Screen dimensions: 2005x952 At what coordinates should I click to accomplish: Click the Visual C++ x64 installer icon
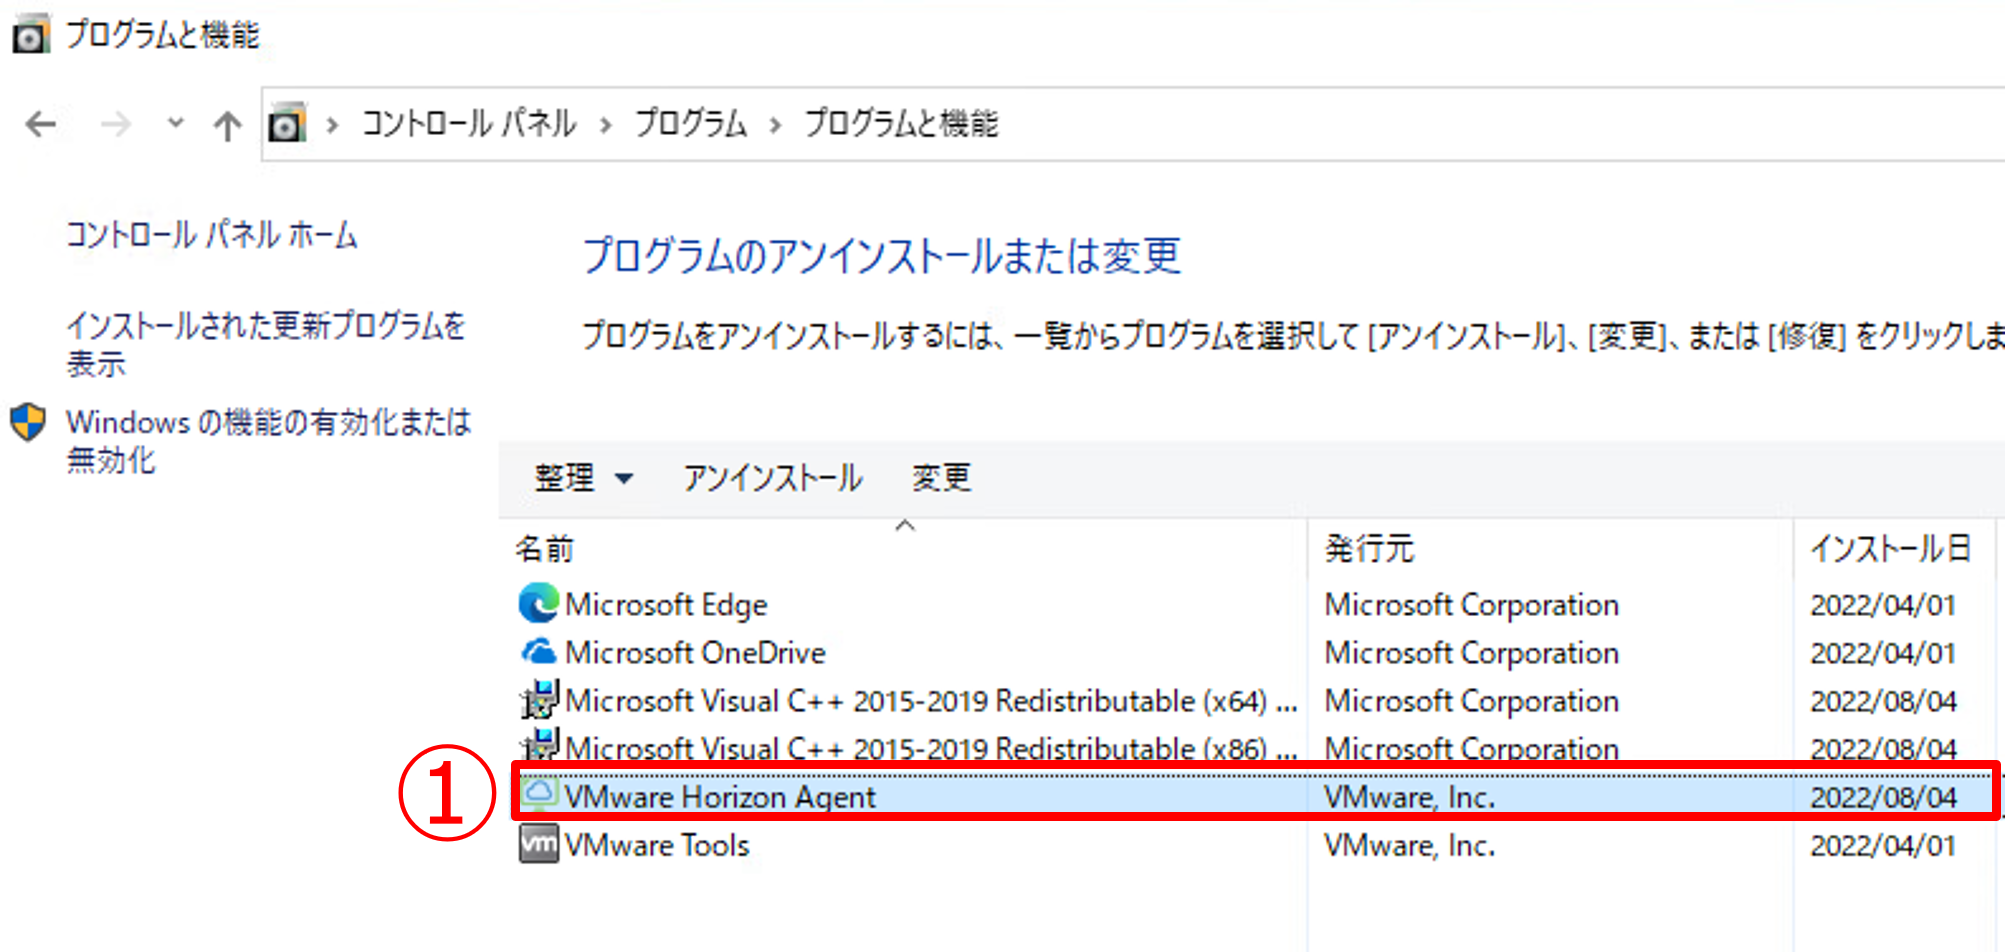click(x=538, y=700)
